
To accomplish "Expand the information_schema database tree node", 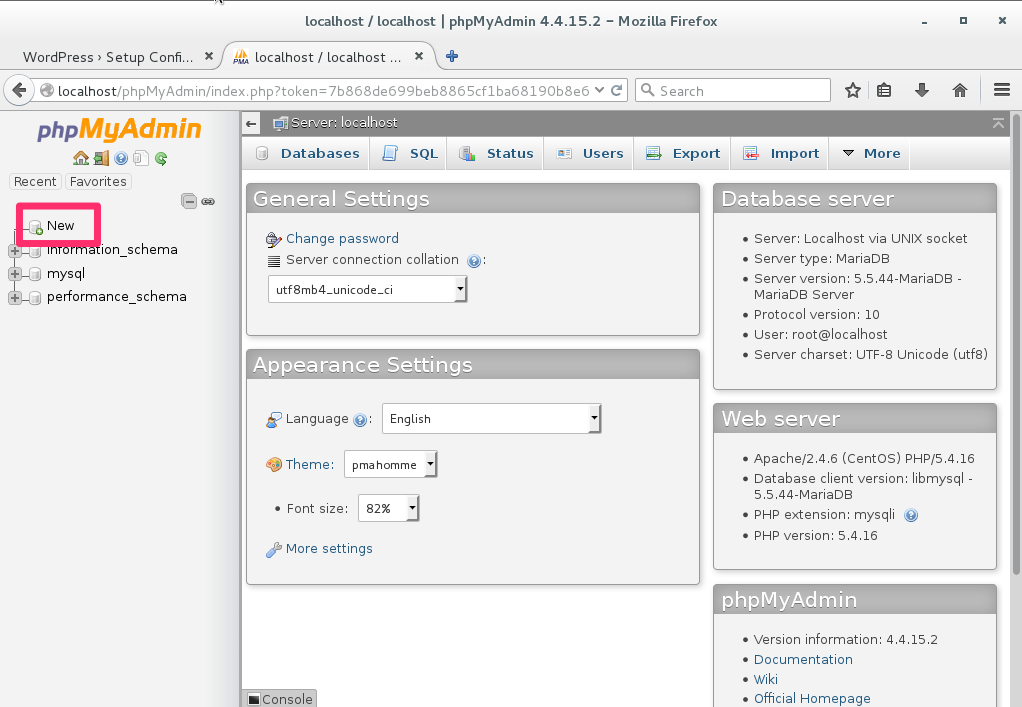I will point(14,251).
